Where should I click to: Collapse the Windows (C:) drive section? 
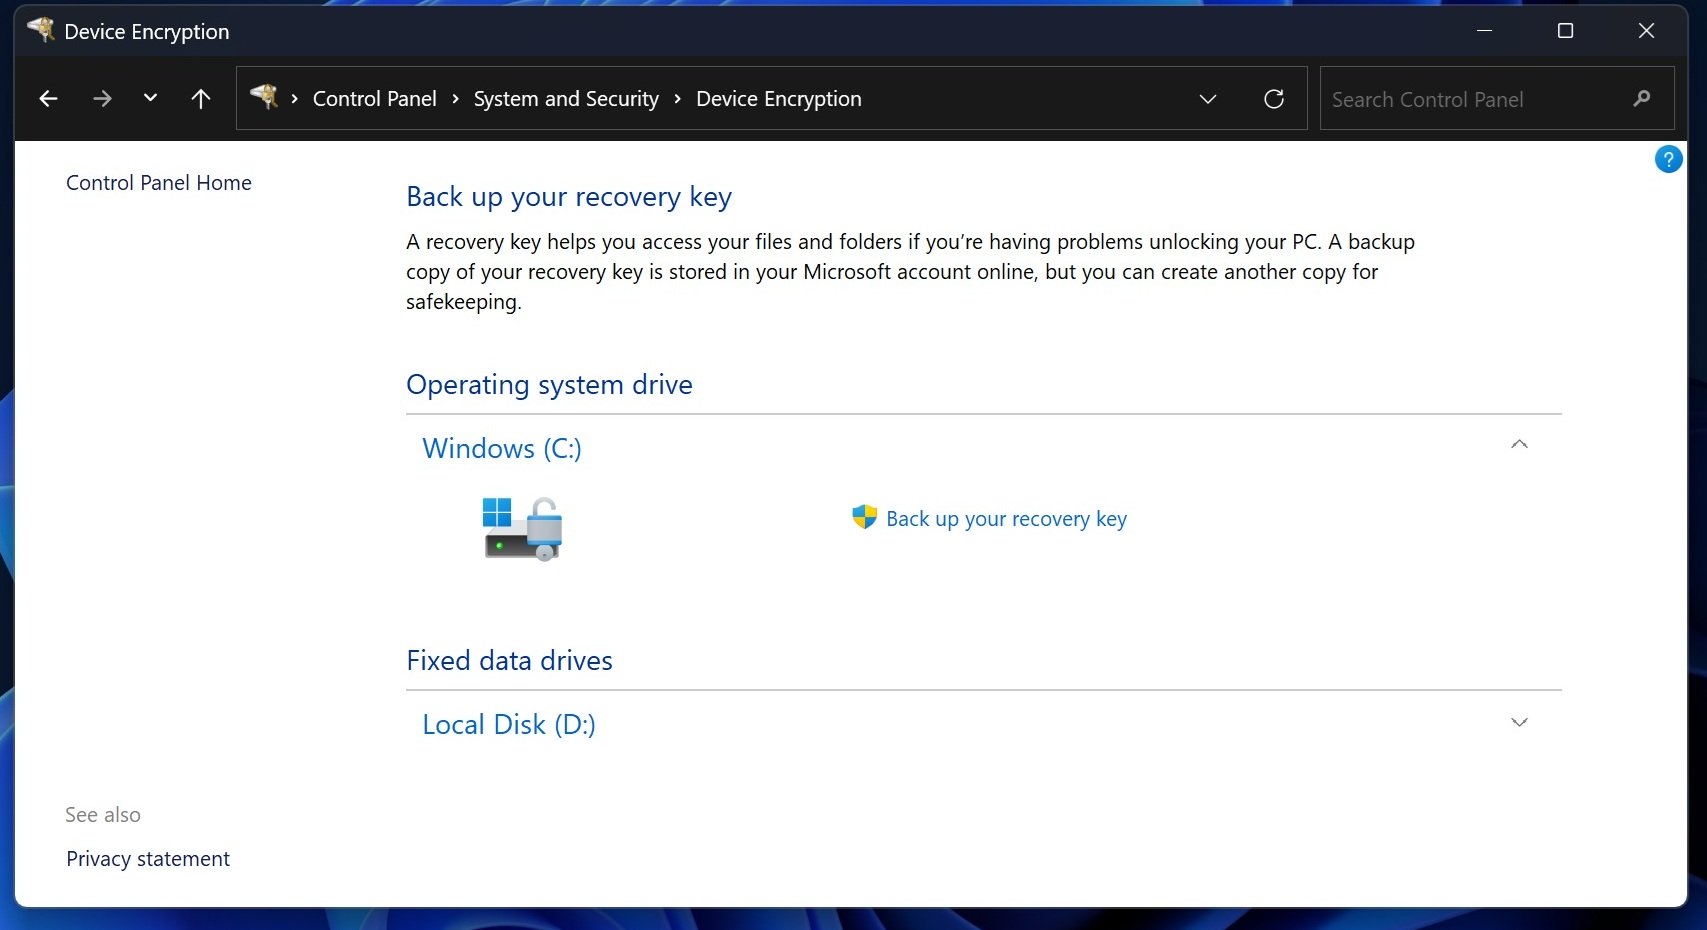click(x=1519, y=444)
